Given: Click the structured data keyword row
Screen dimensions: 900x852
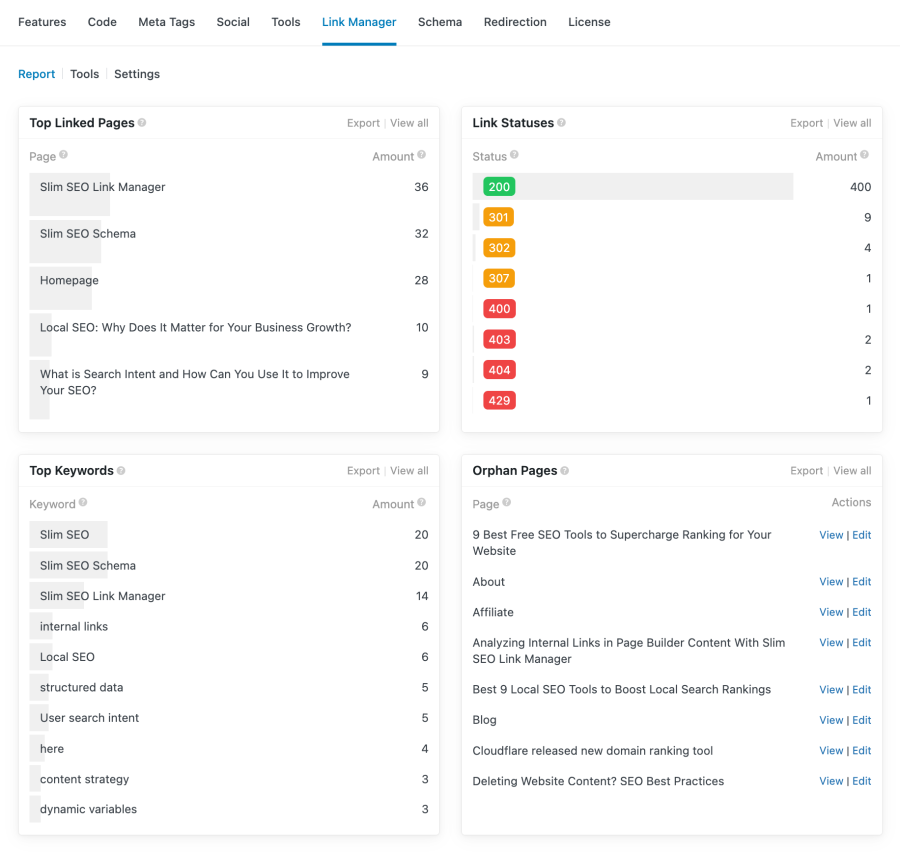Looking at the screenshot, I should coord(229,687).
